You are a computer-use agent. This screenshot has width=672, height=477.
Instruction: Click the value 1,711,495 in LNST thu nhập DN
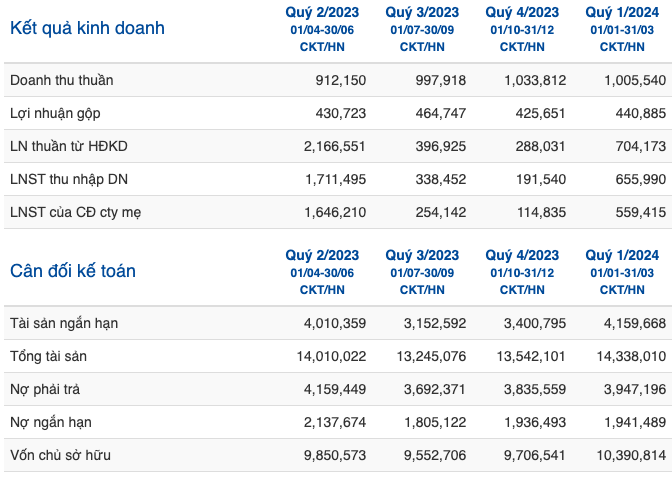(x=336, y=179)
